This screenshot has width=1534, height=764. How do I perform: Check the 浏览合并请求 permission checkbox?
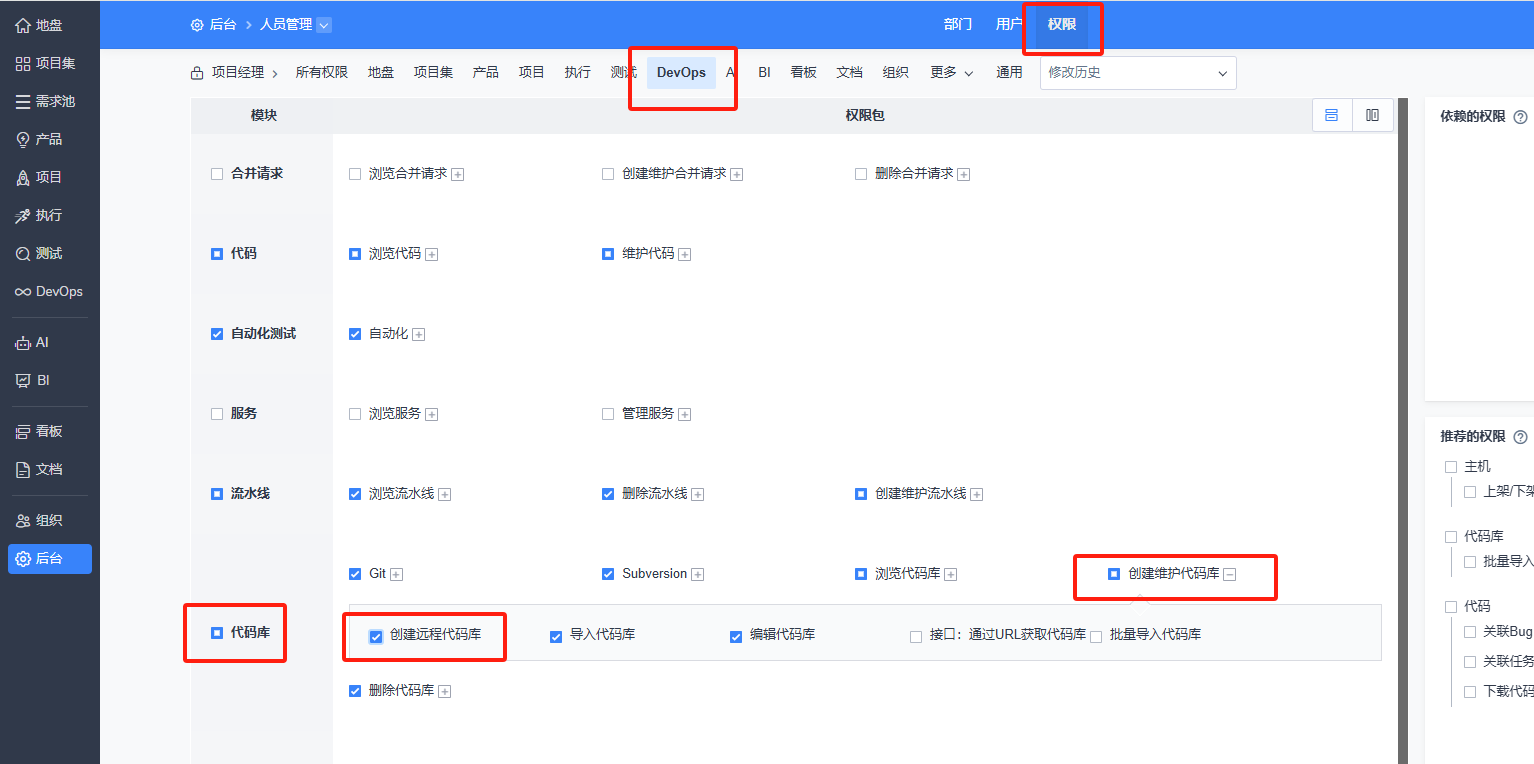tap(355, 174)
